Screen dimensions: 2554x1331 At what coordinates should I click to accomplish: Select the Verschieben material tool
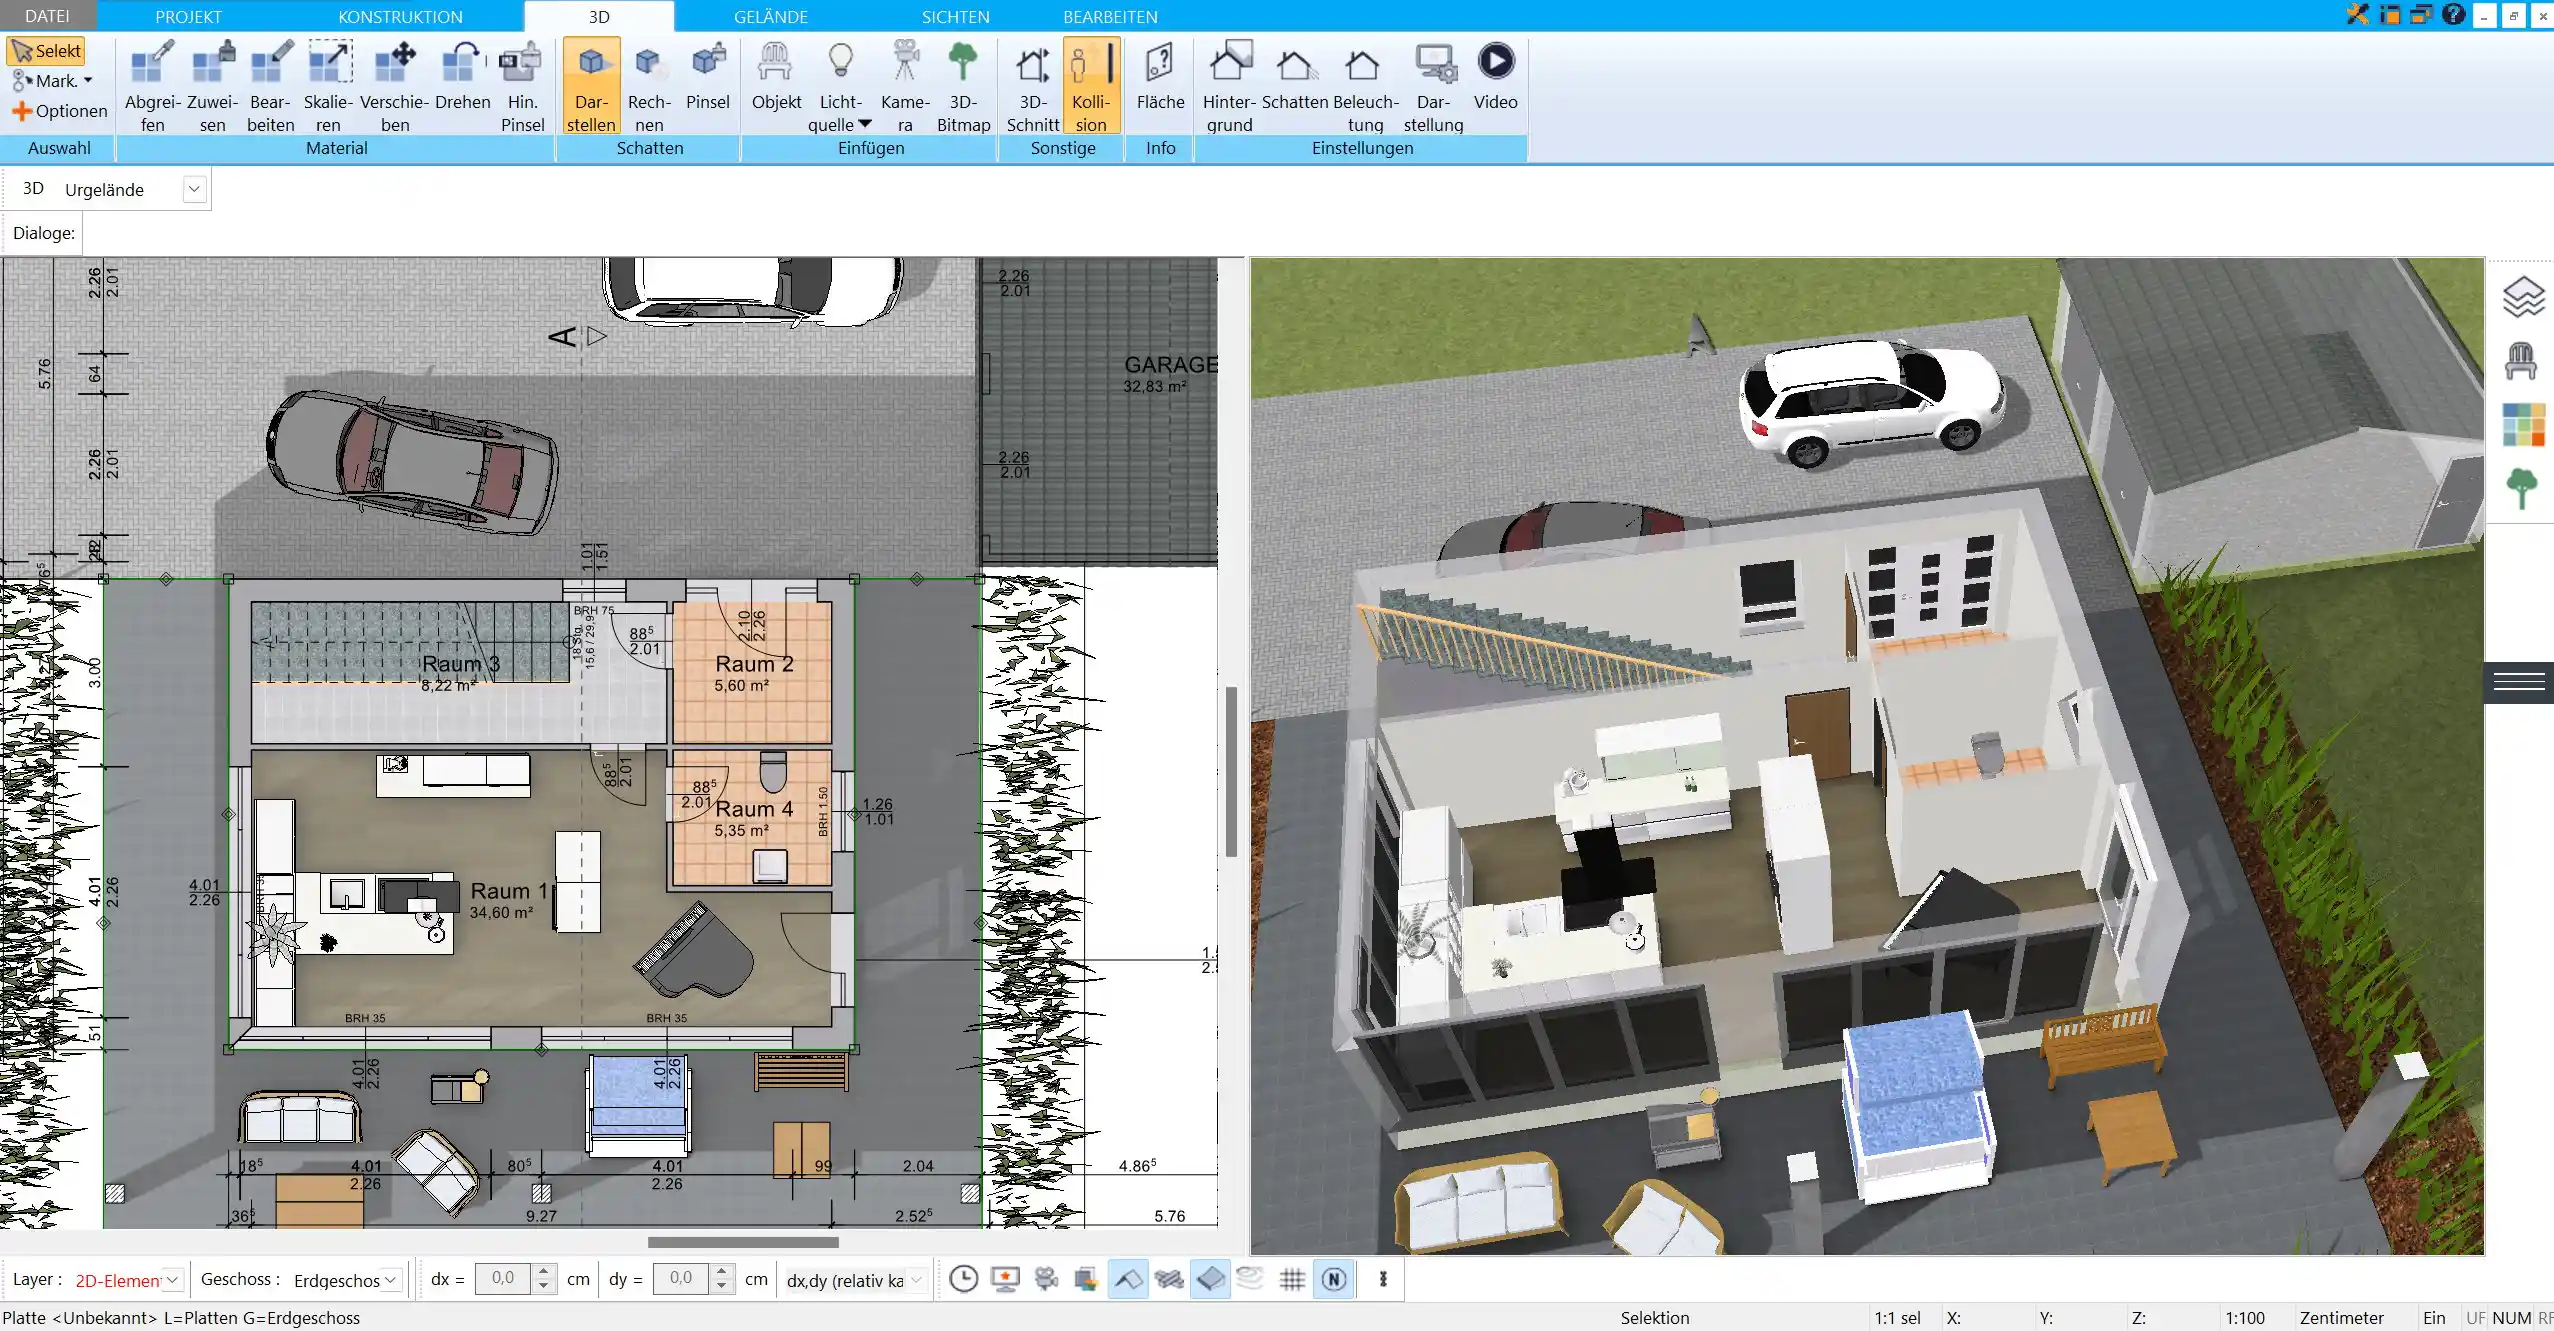395,86
